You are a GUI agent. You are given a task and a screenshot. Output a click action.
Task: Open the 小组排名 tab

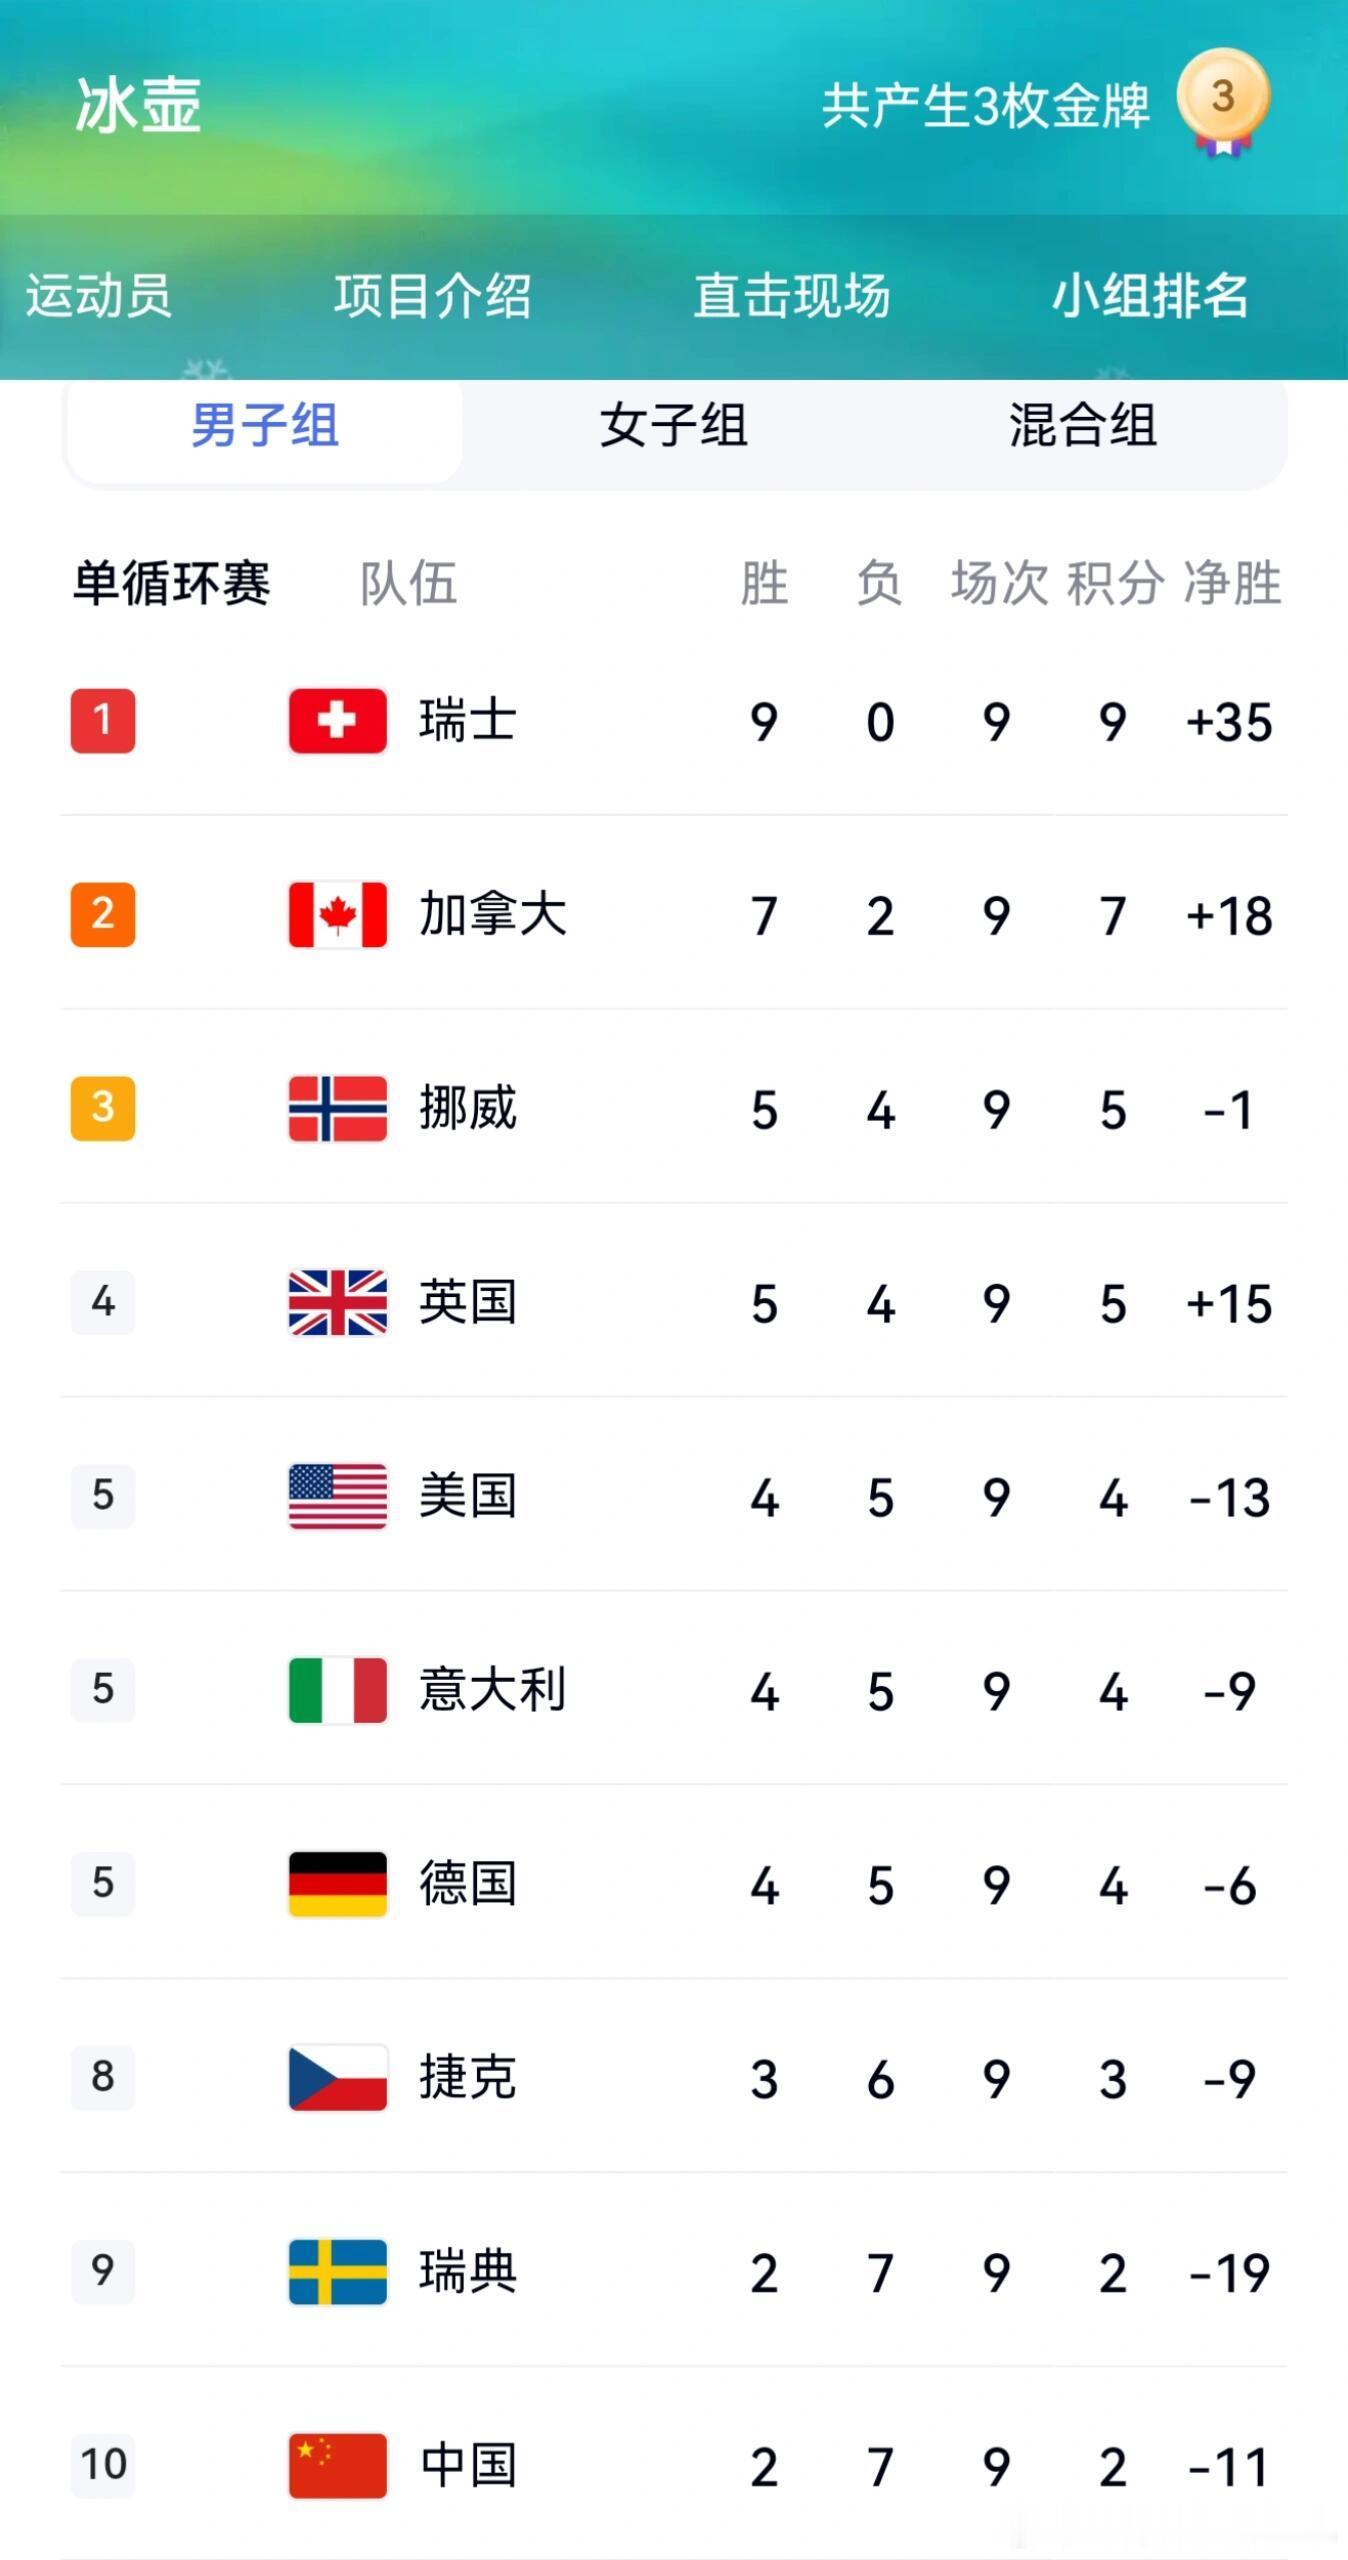tap(1149, 296)
